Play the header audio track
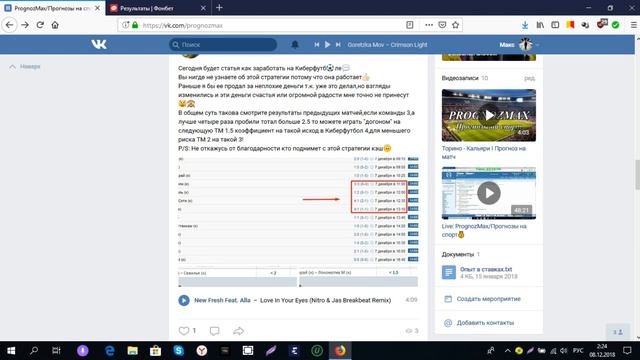This screenshot has height=360, width=640. coord(327,44)
